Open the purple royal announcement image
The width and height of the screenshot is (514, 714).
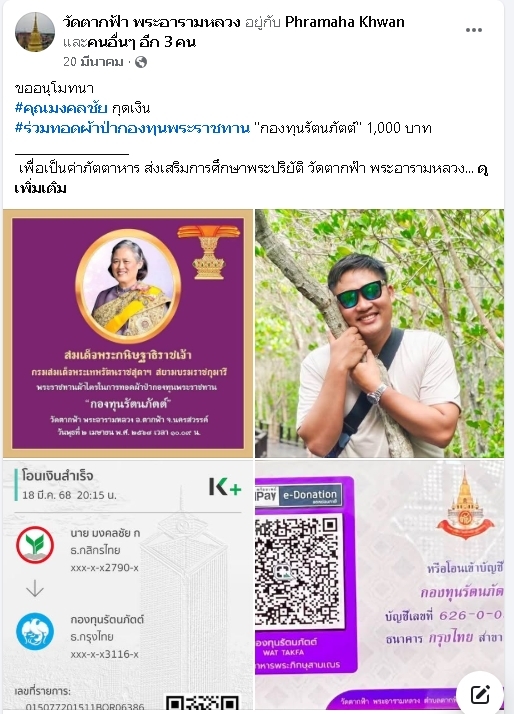point(128,333)
